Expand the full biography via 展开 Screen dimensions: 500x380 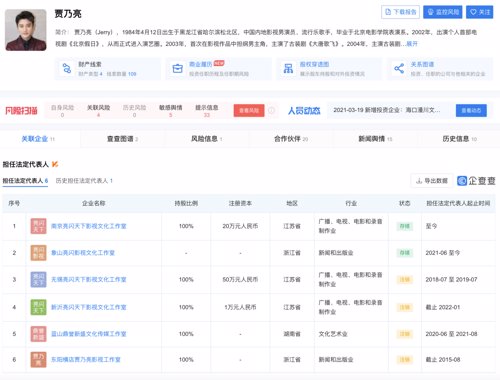[412, 44]
